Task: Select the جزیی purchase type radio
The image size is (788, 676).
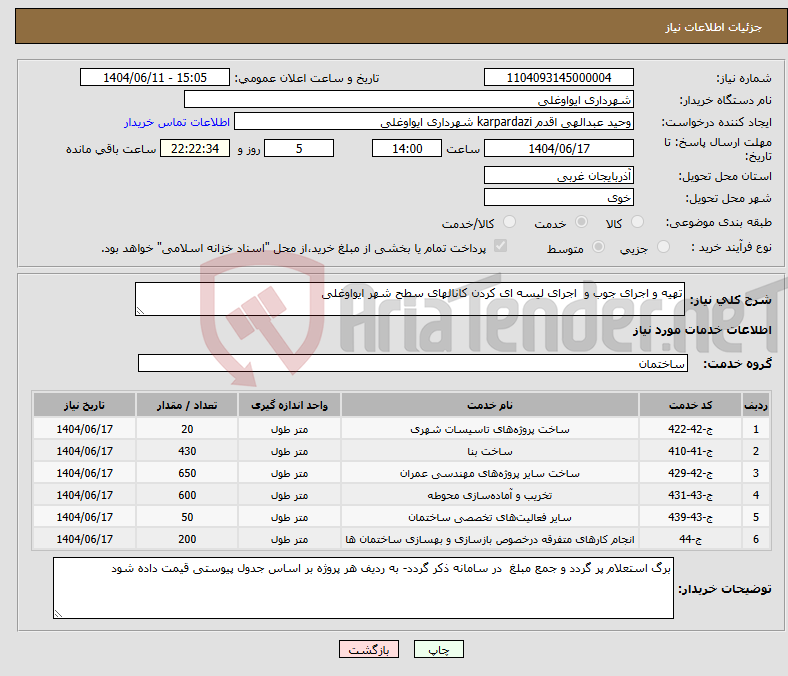Action: [663, 247]
